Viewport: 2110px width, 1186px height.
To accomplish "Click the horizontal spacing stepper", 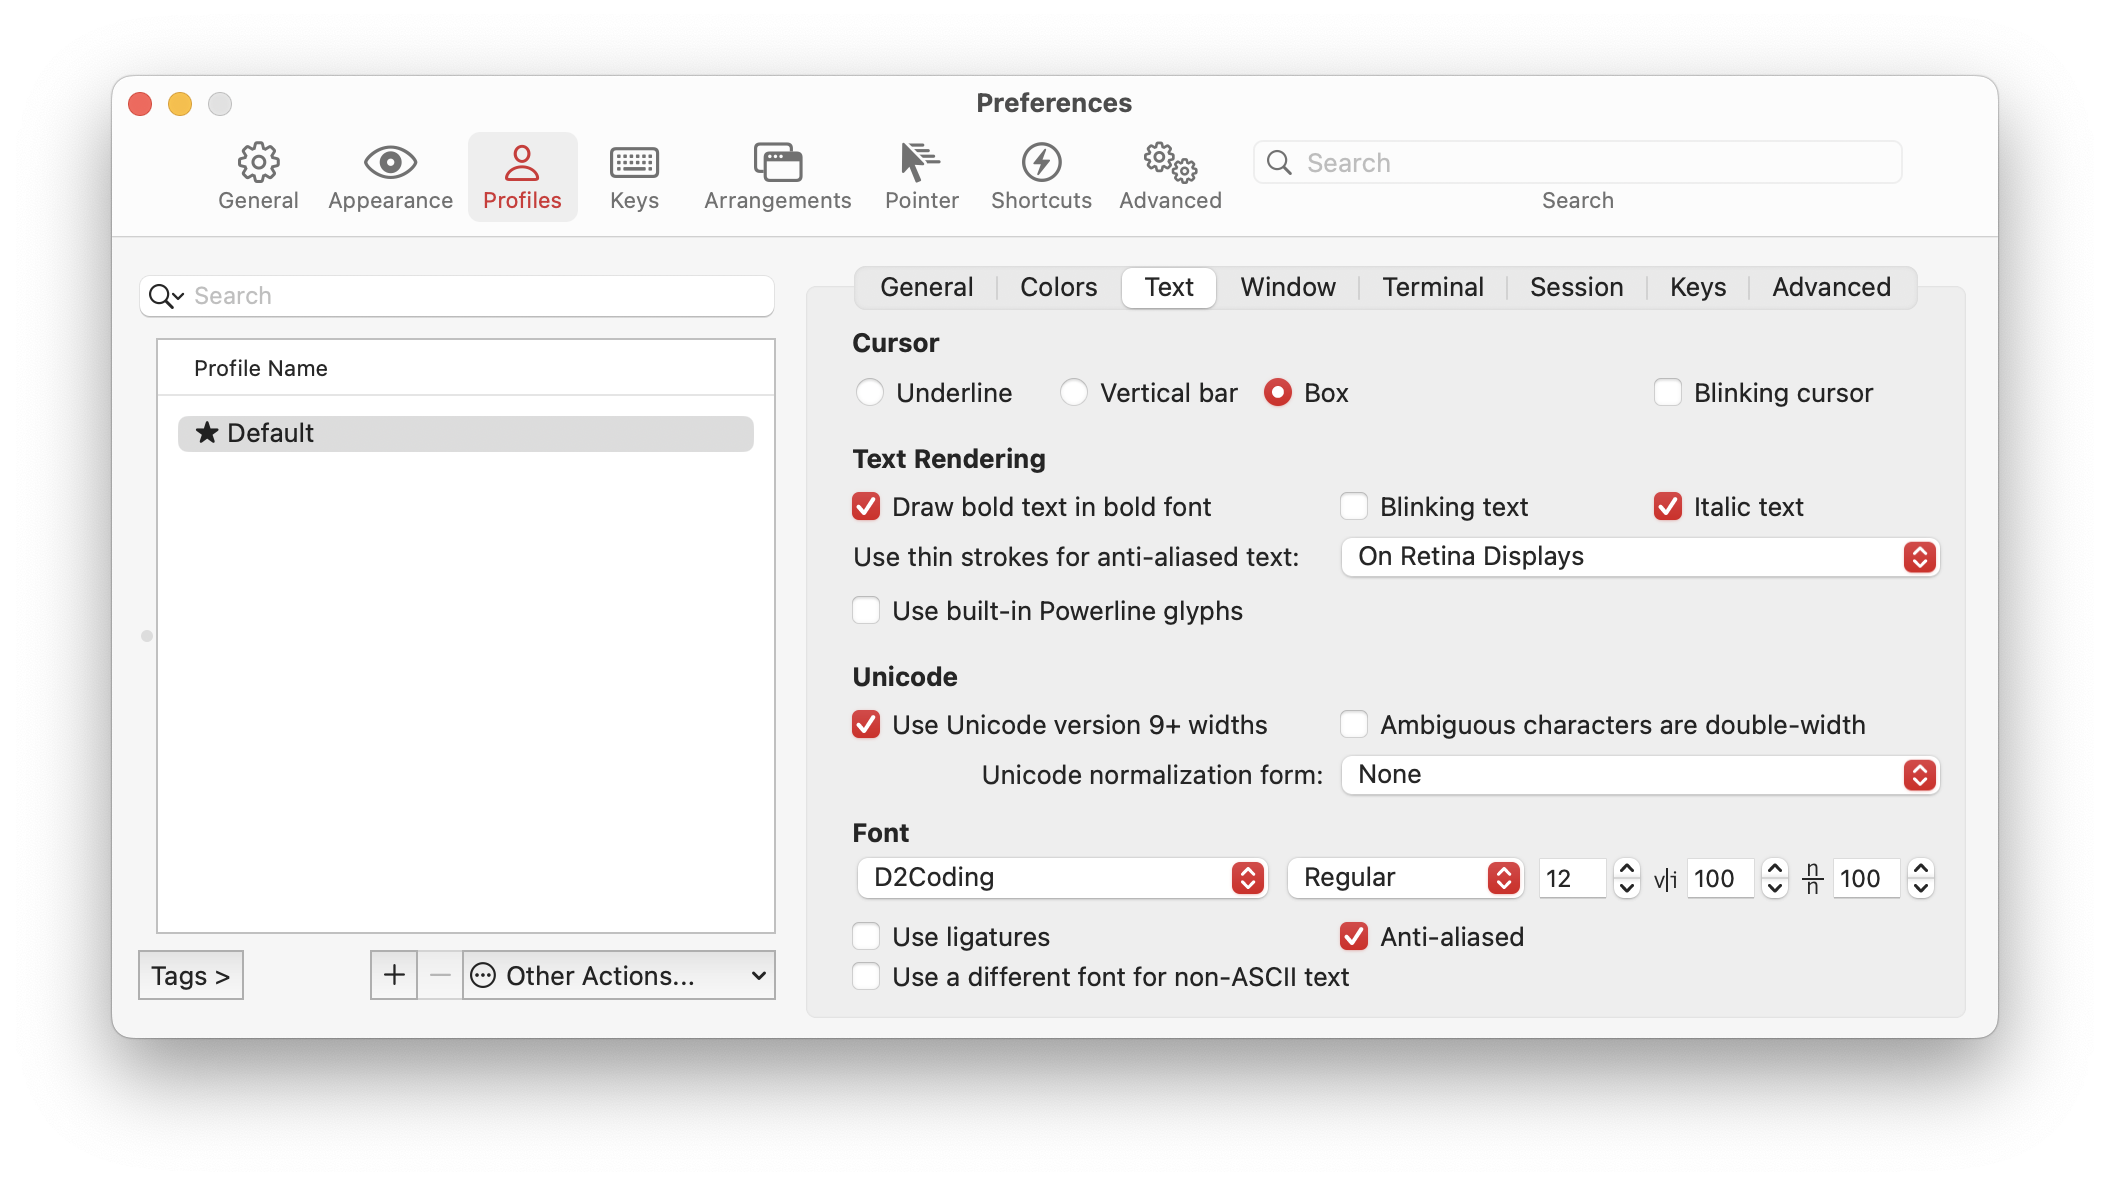I will 1775,878.
